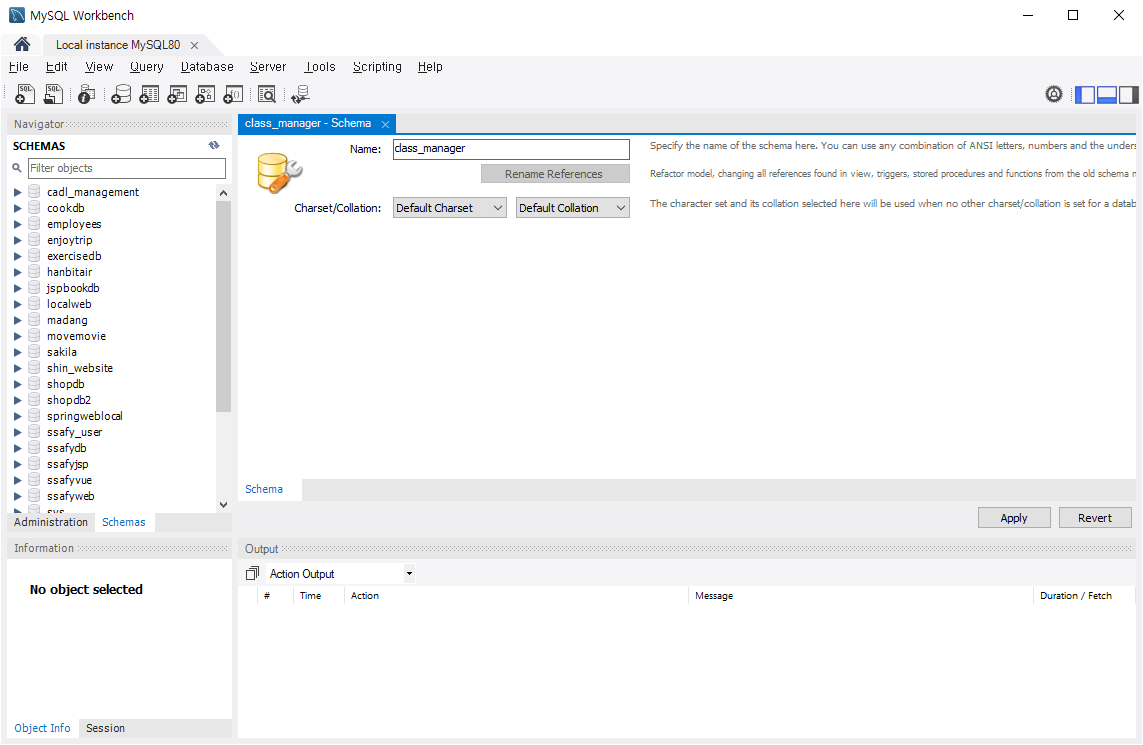This screenshot has width=1143, height=745.
Task: Open the Query menu
Action: (147, 66)
